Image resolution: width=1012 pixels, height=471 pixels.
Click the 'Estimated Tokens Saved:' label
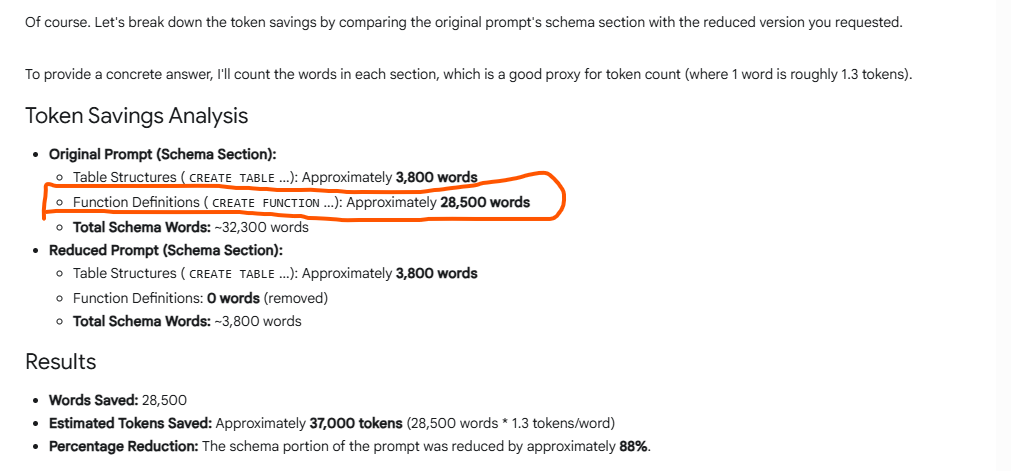click(x=130, y=424)
